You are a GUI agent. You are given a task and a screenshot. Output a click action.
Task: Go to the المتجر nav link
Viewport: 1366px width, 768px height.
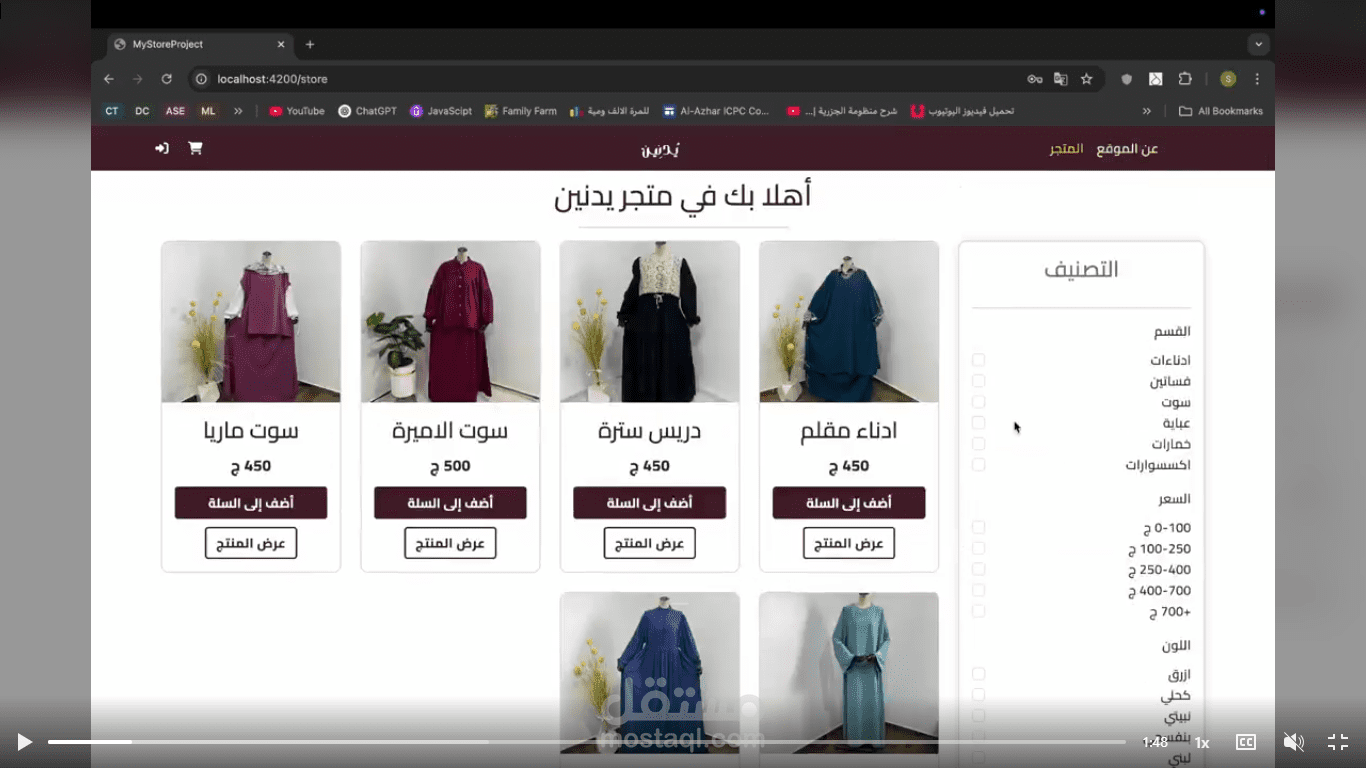(1066, 149)
